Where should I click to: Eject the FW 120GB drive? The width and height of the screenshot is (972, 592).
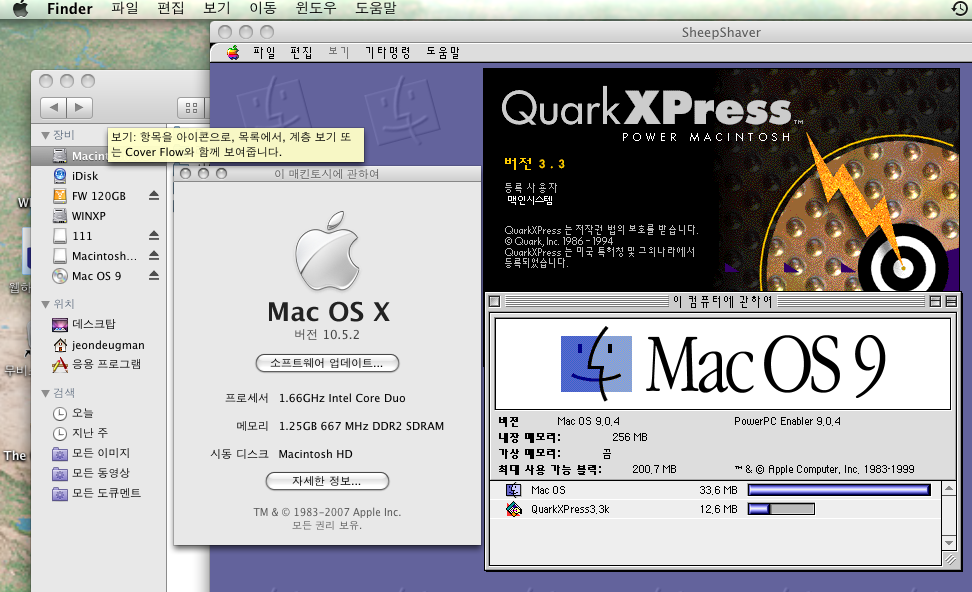point(154,196)
